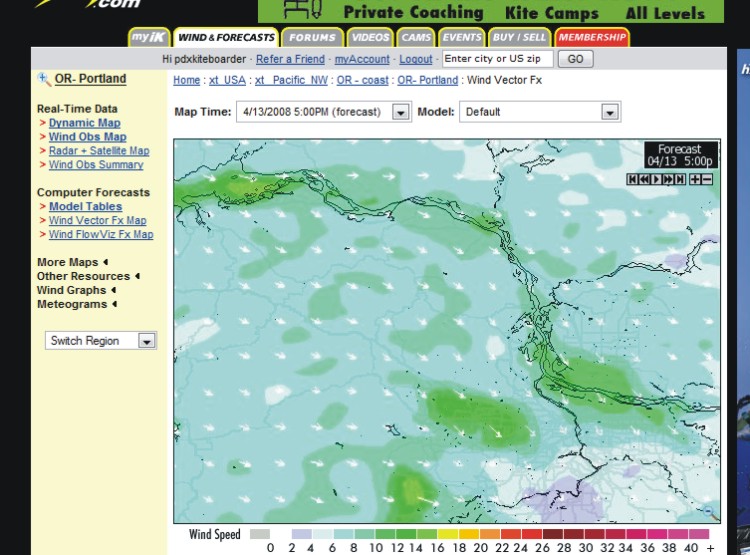The width and height of the screenshot is (750, 555).
Task: Open the Model dropdown
Action: click(607, 112)
